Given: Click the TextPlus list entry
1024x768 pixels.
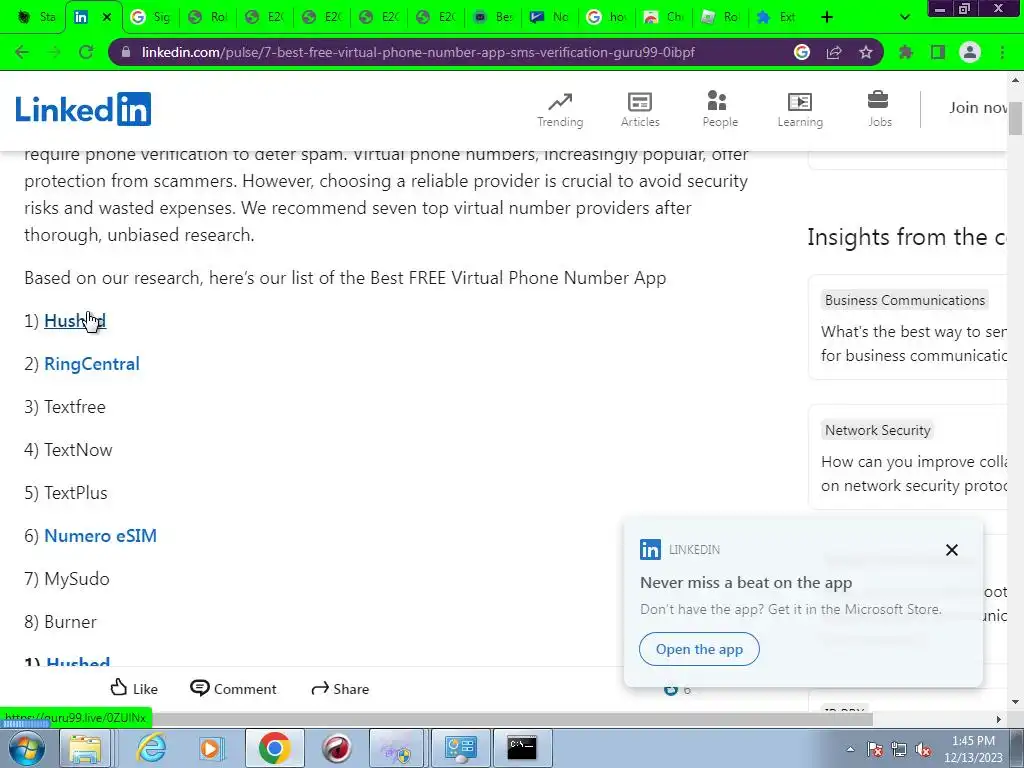Looking at the screenshot, I should tap(75, 493).
